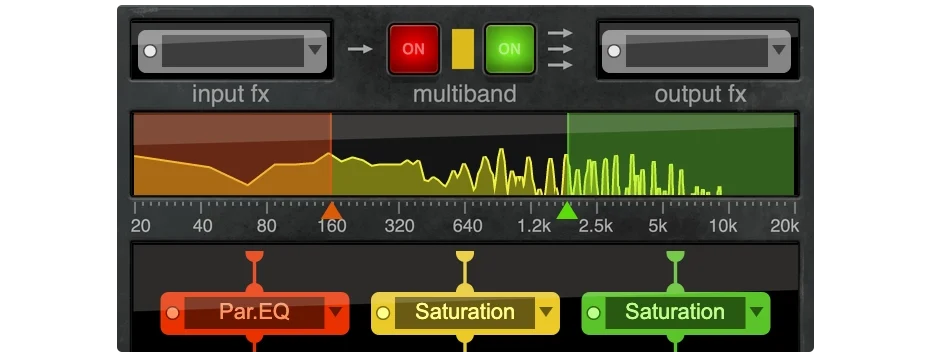Select the Par.EQ effect label
This screenshot has width=928, height=360.
[254, 312]
